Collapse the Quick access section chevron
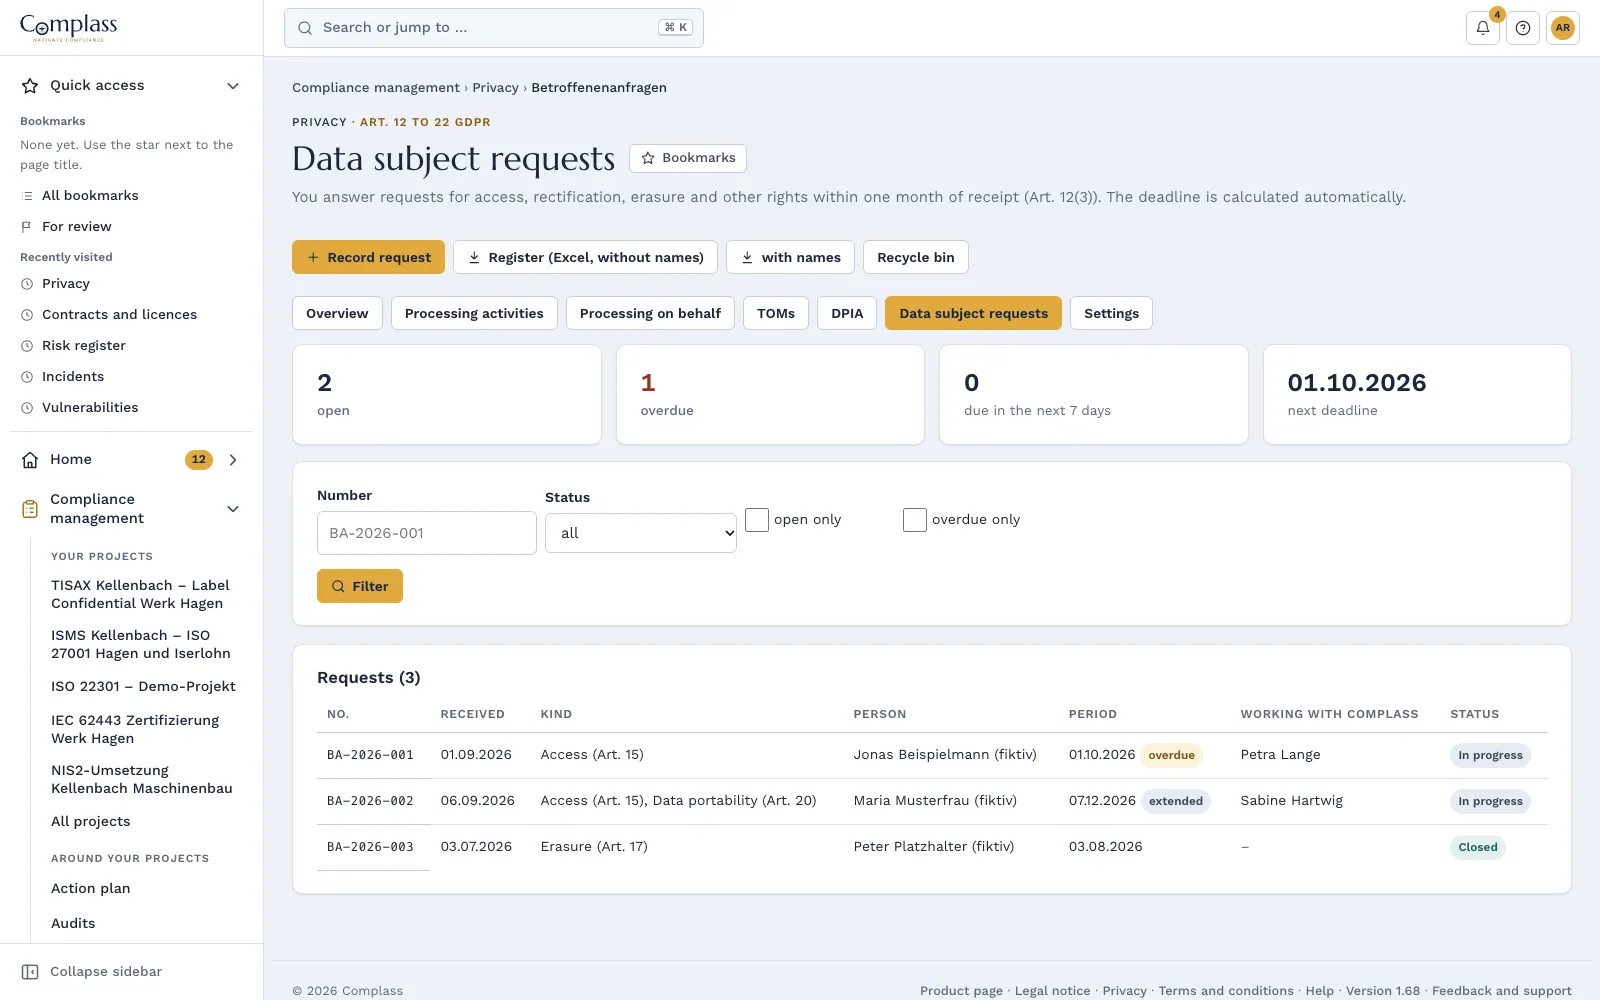Image resolution: width=1600 pixels, height=1000 pixels. tap(233, 86)
